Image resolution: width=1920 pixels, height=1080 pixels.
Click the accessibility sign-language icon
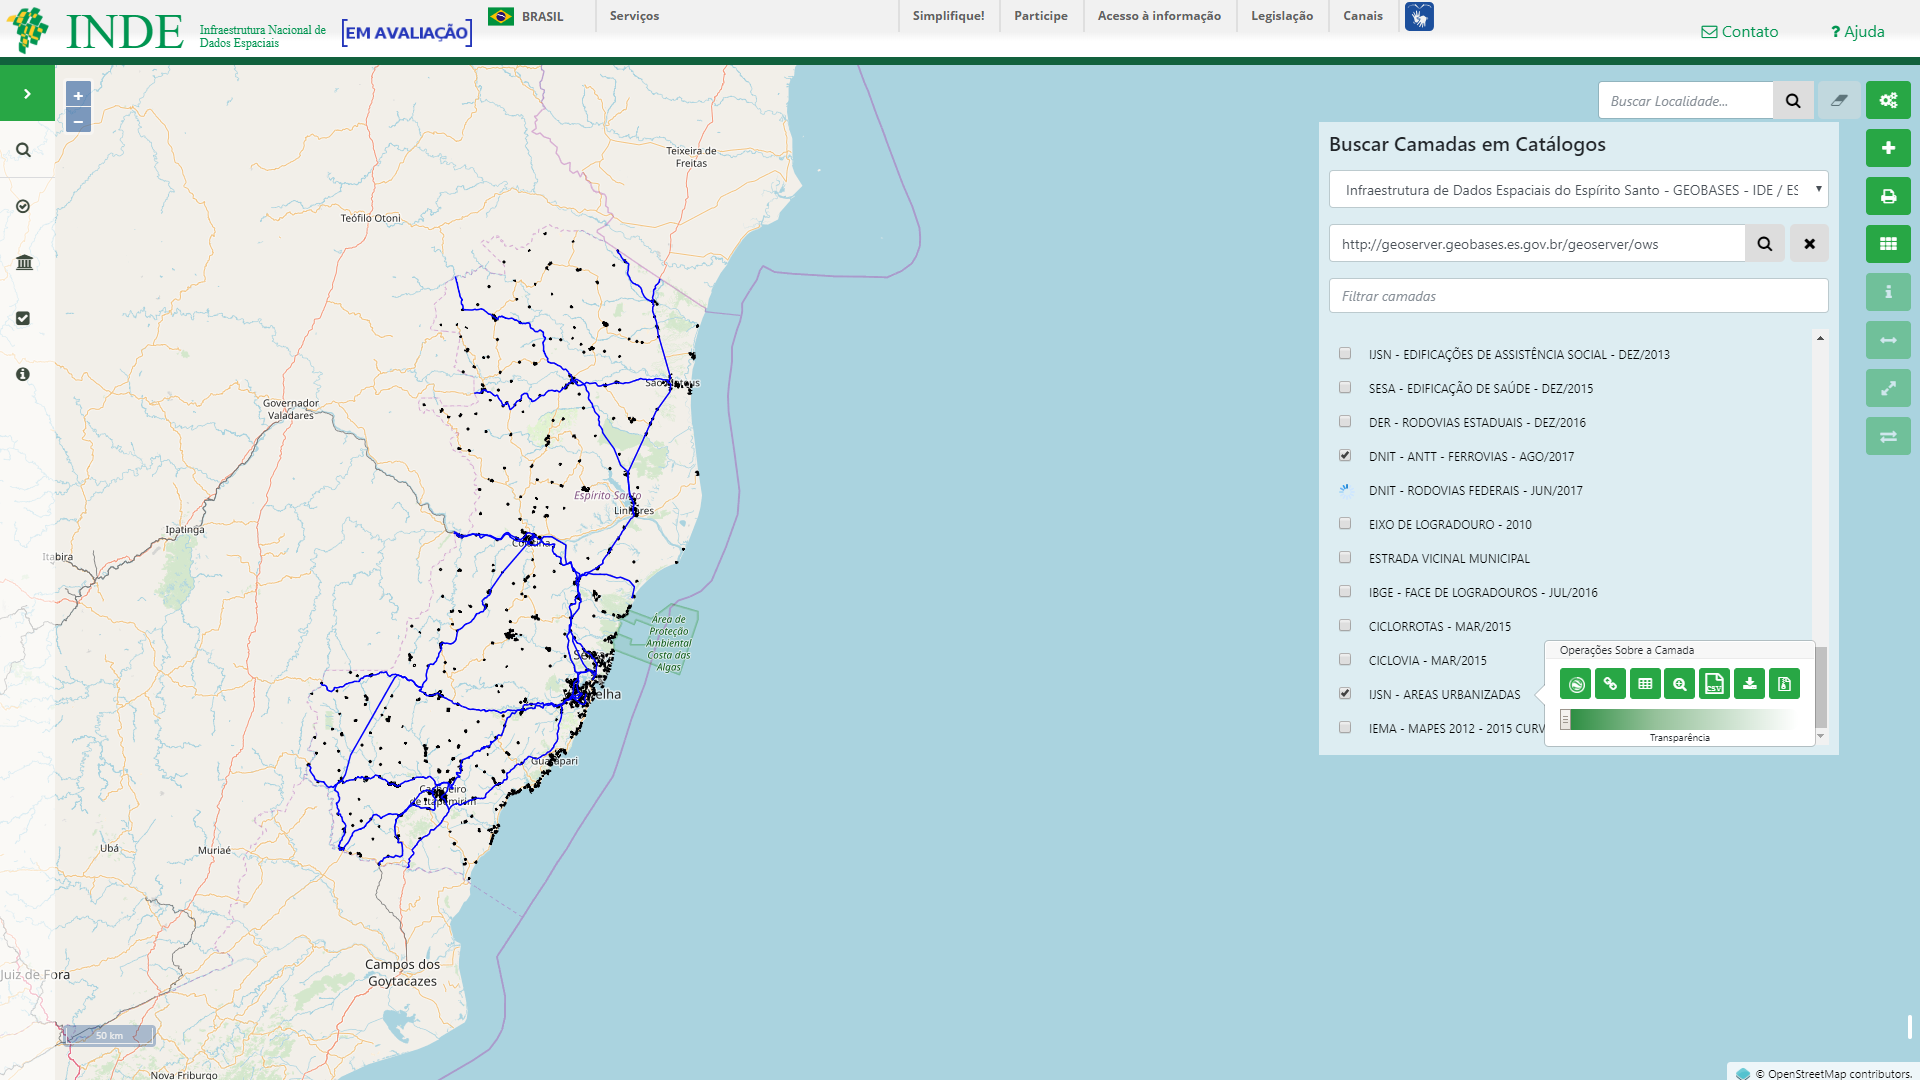tap(1419, 16)
